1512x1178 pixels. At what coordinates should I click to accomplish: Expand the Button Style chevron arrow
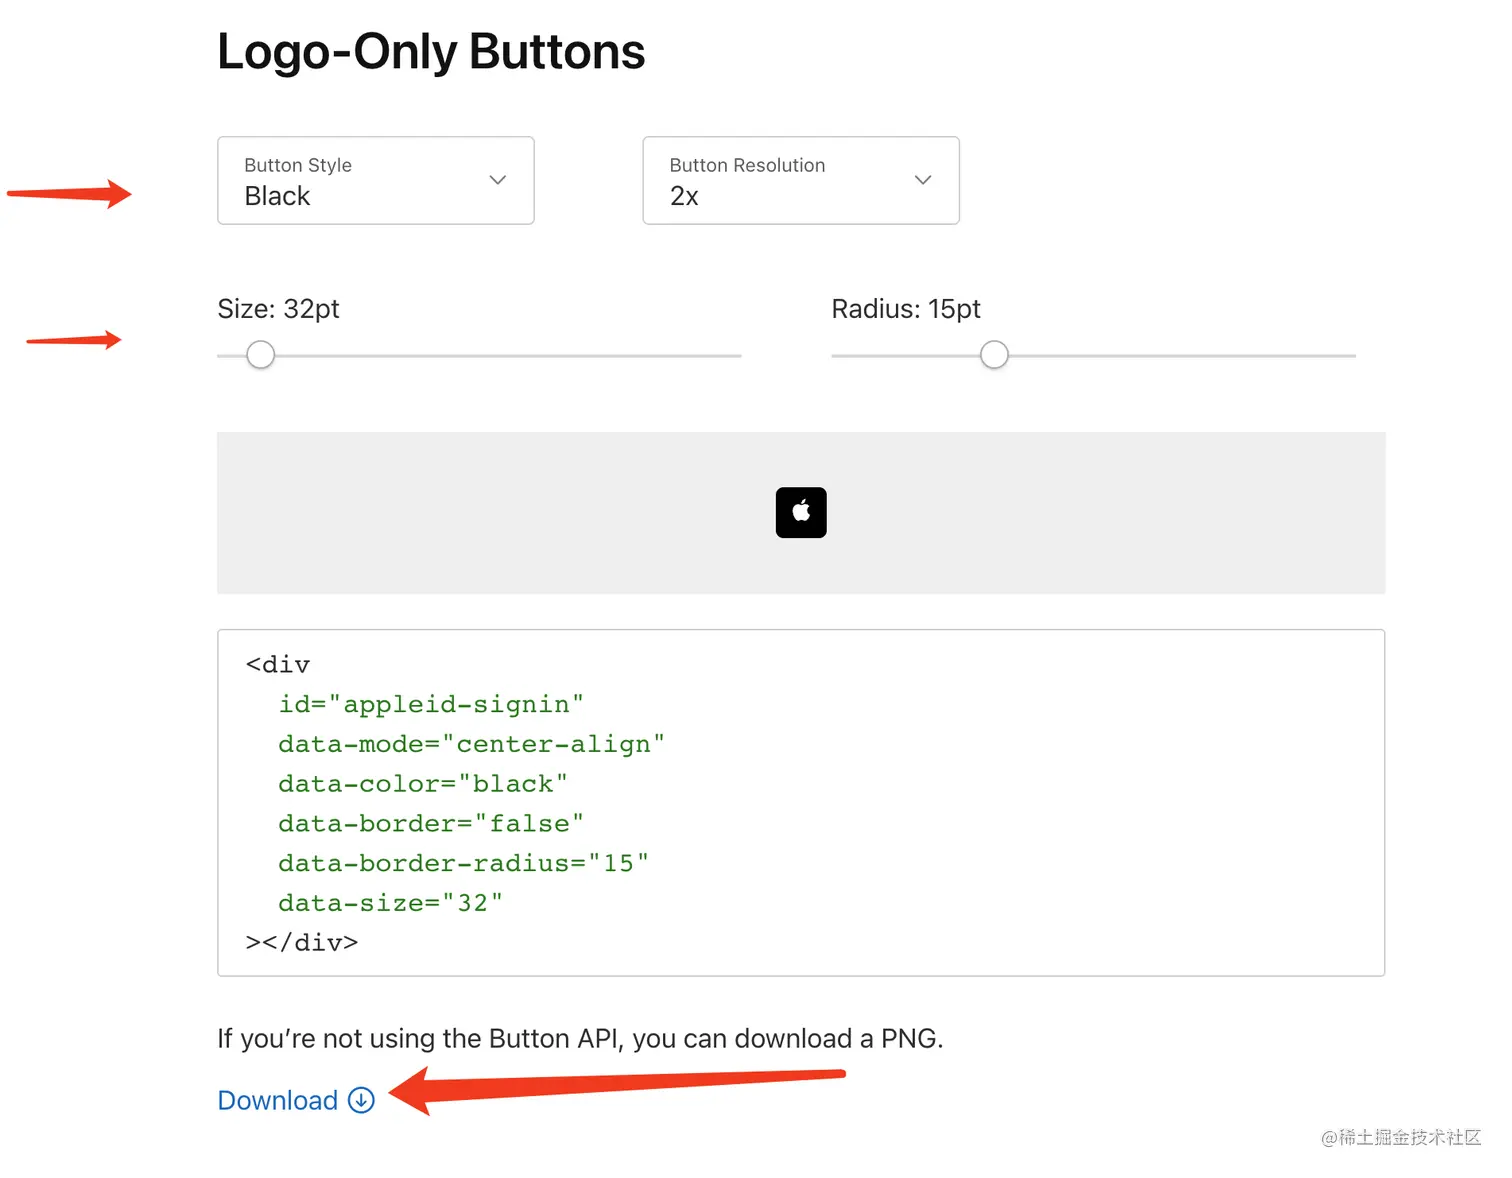point(497,180)
